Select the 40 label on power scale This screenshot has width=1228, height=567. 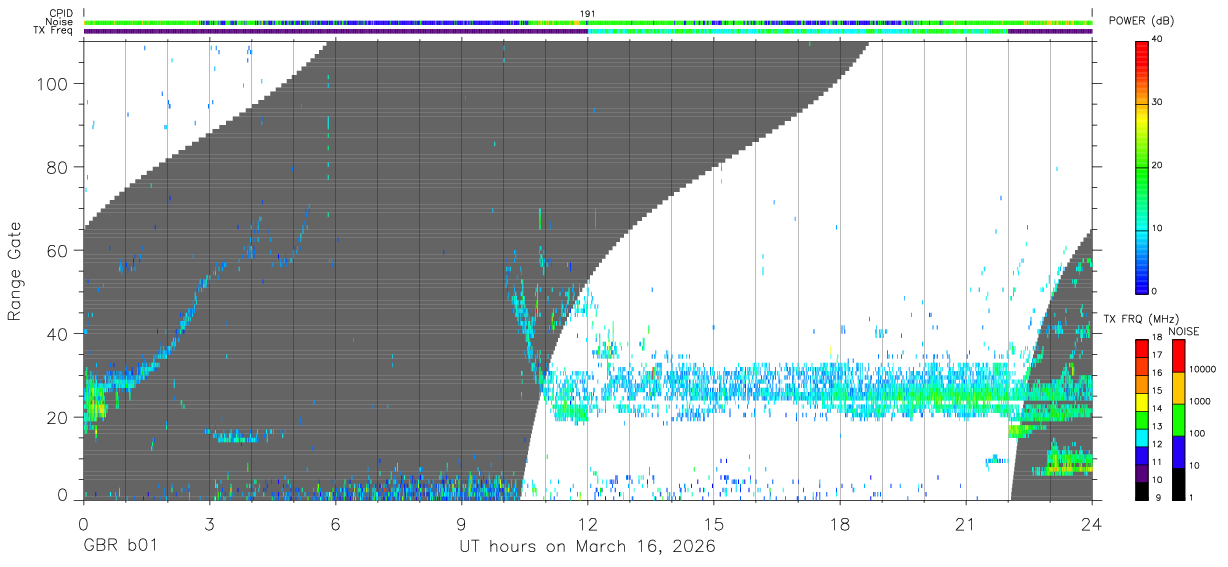click(1157, 40)
